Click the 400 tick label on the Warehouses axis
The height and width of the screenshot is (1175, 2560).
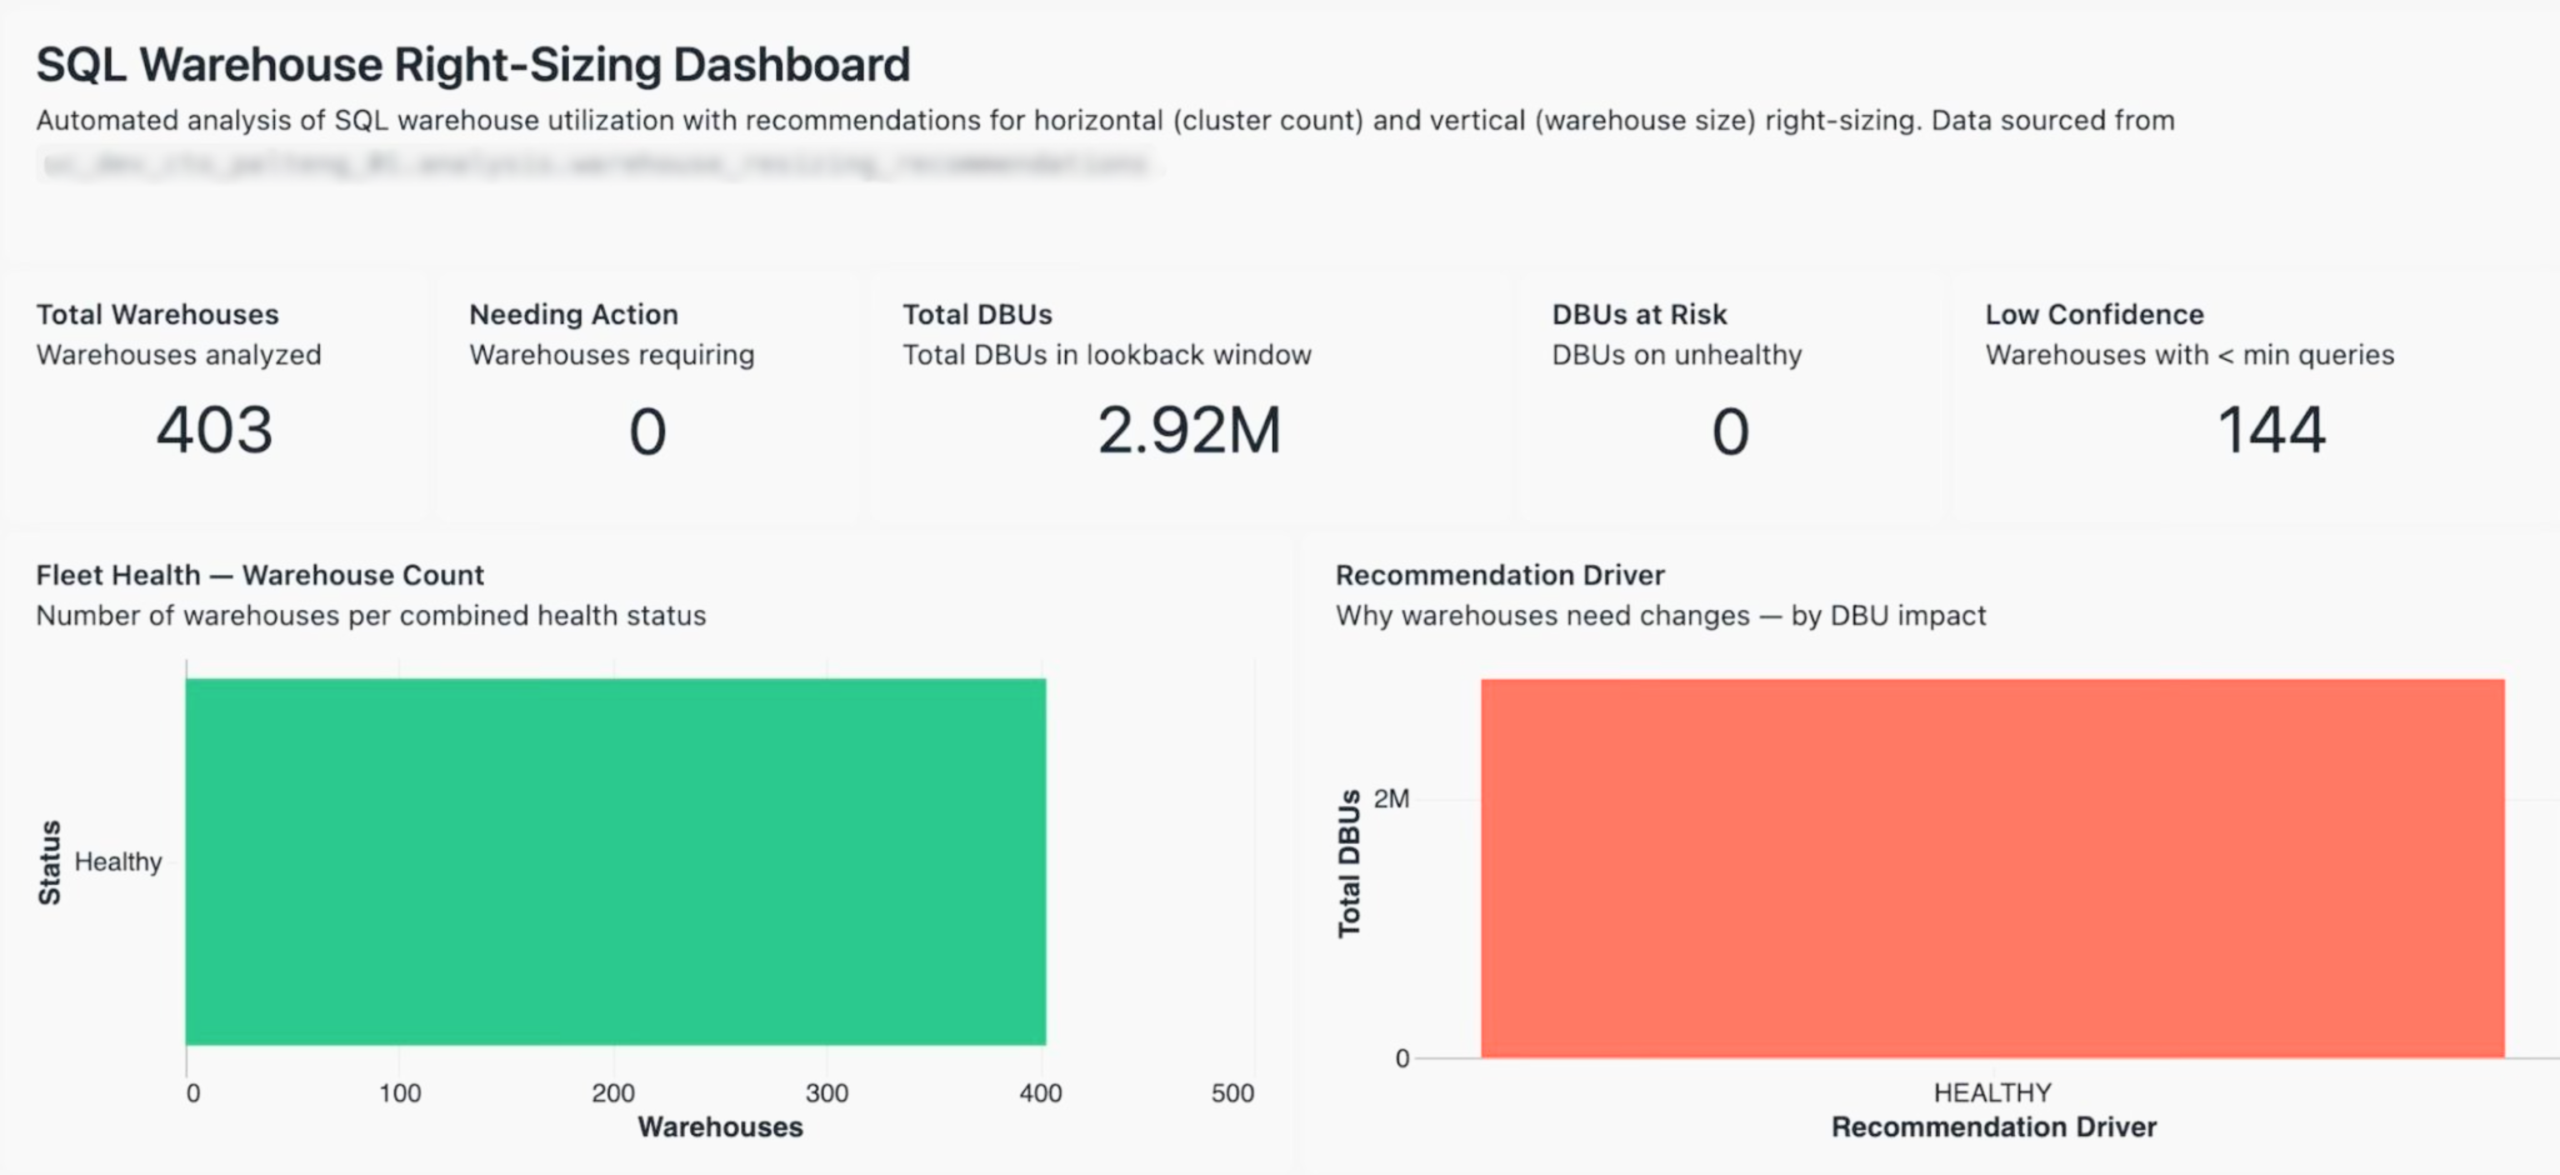point(1040,1093)
